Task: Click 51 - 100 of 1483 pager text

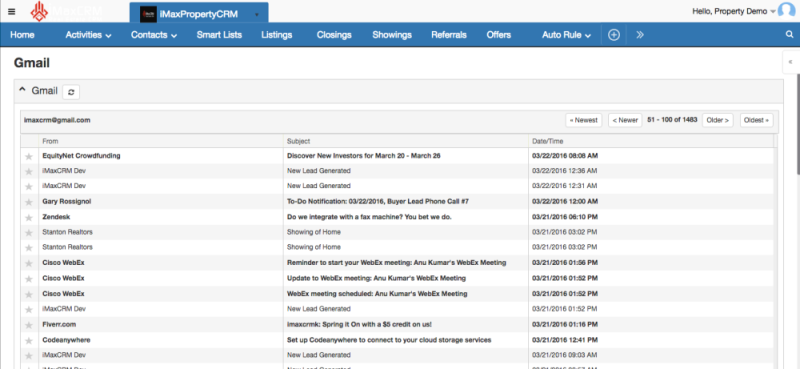Action: pos(672,120)
